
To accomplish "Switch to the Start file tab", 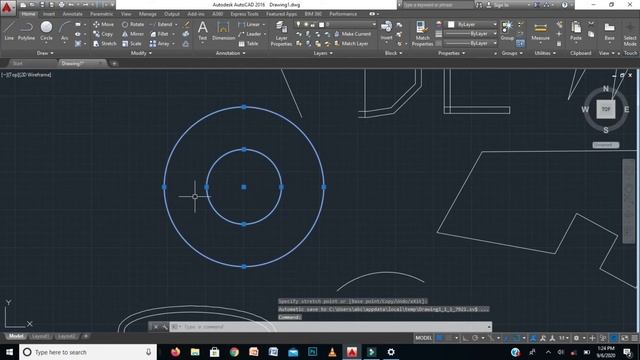I will (x=18, y=63).
